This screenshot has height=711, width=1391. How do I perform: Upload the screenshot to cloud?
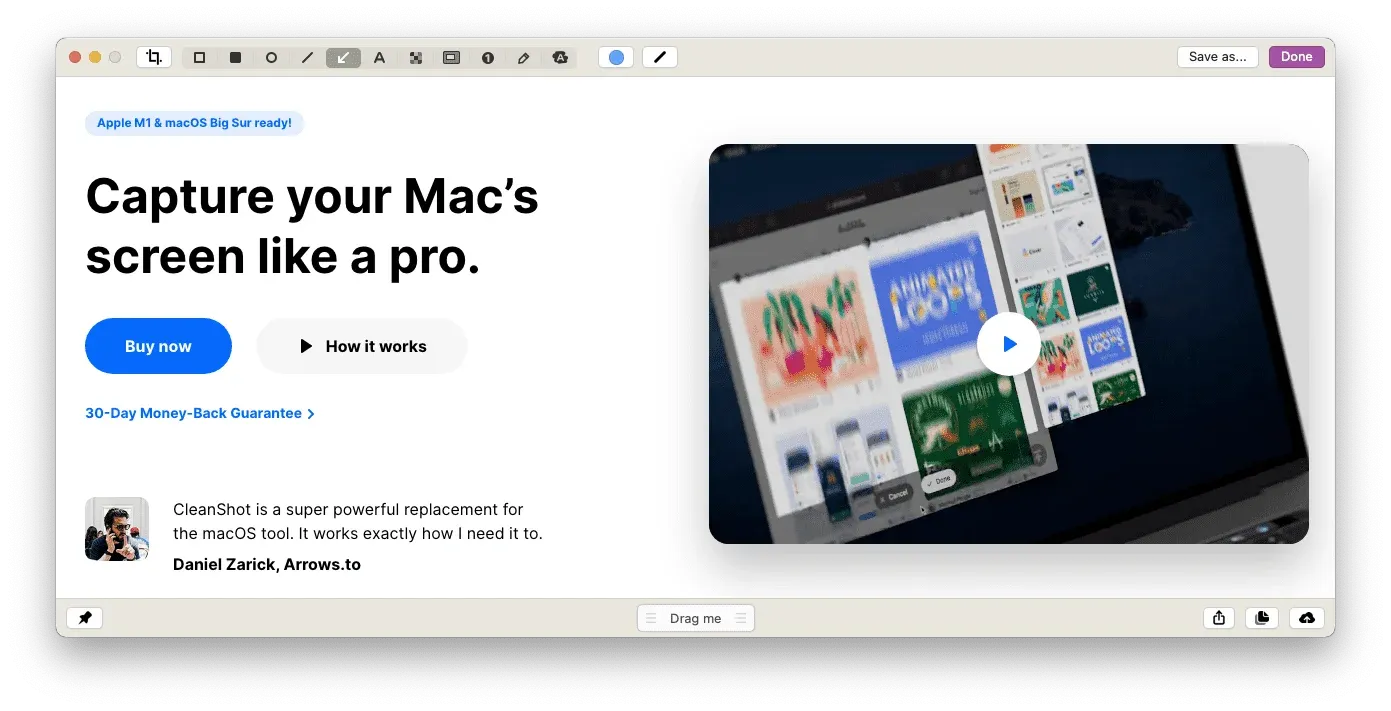(x=1306, y=618)
